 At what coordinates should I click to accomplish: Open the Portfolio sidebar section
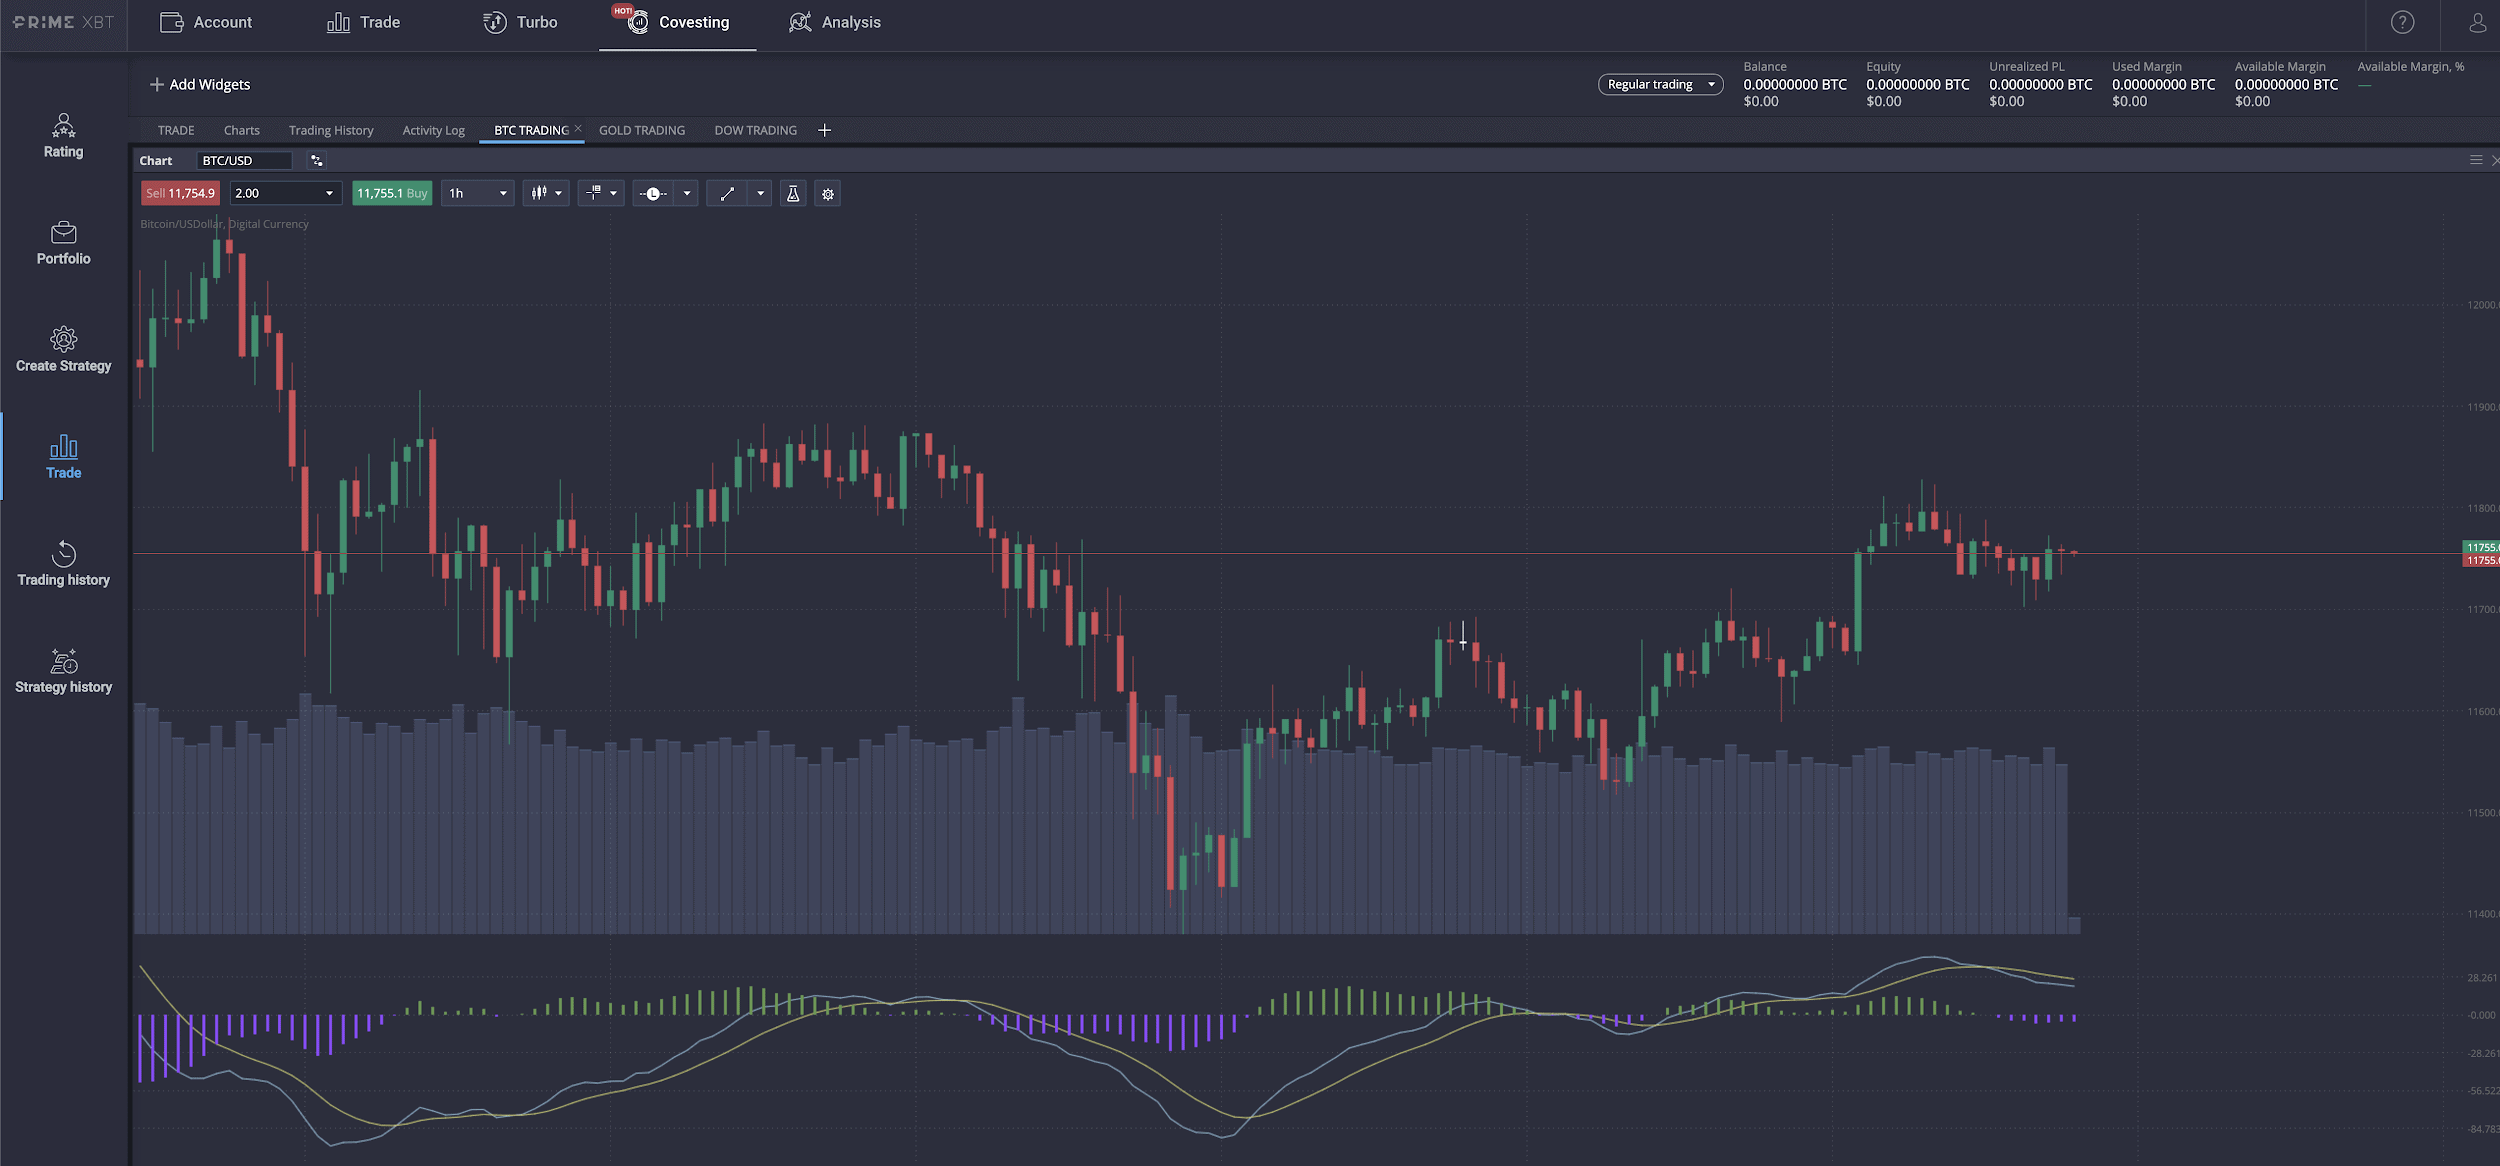coord(63,243)
